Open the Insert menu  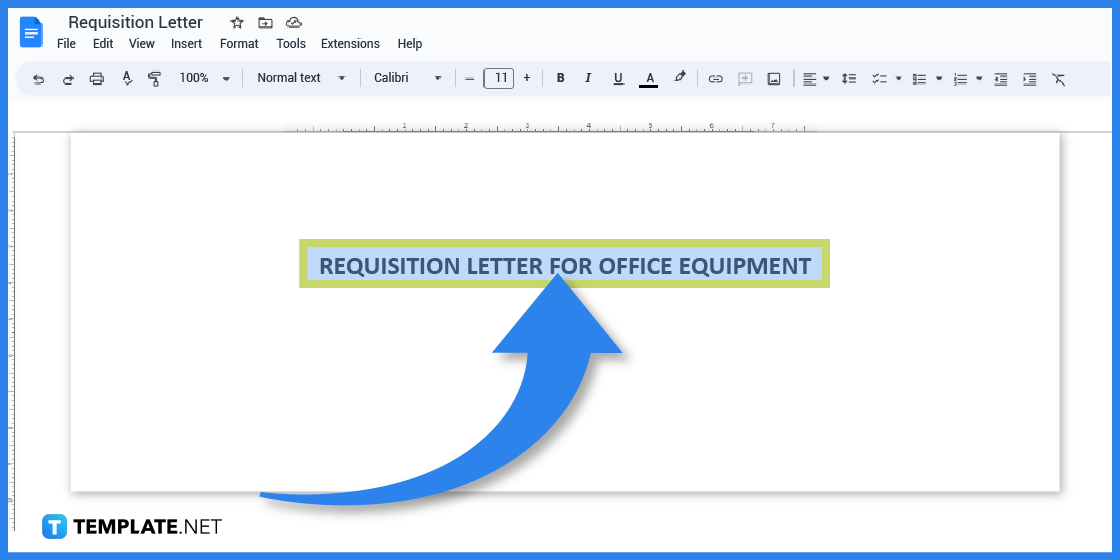(186, 44)
